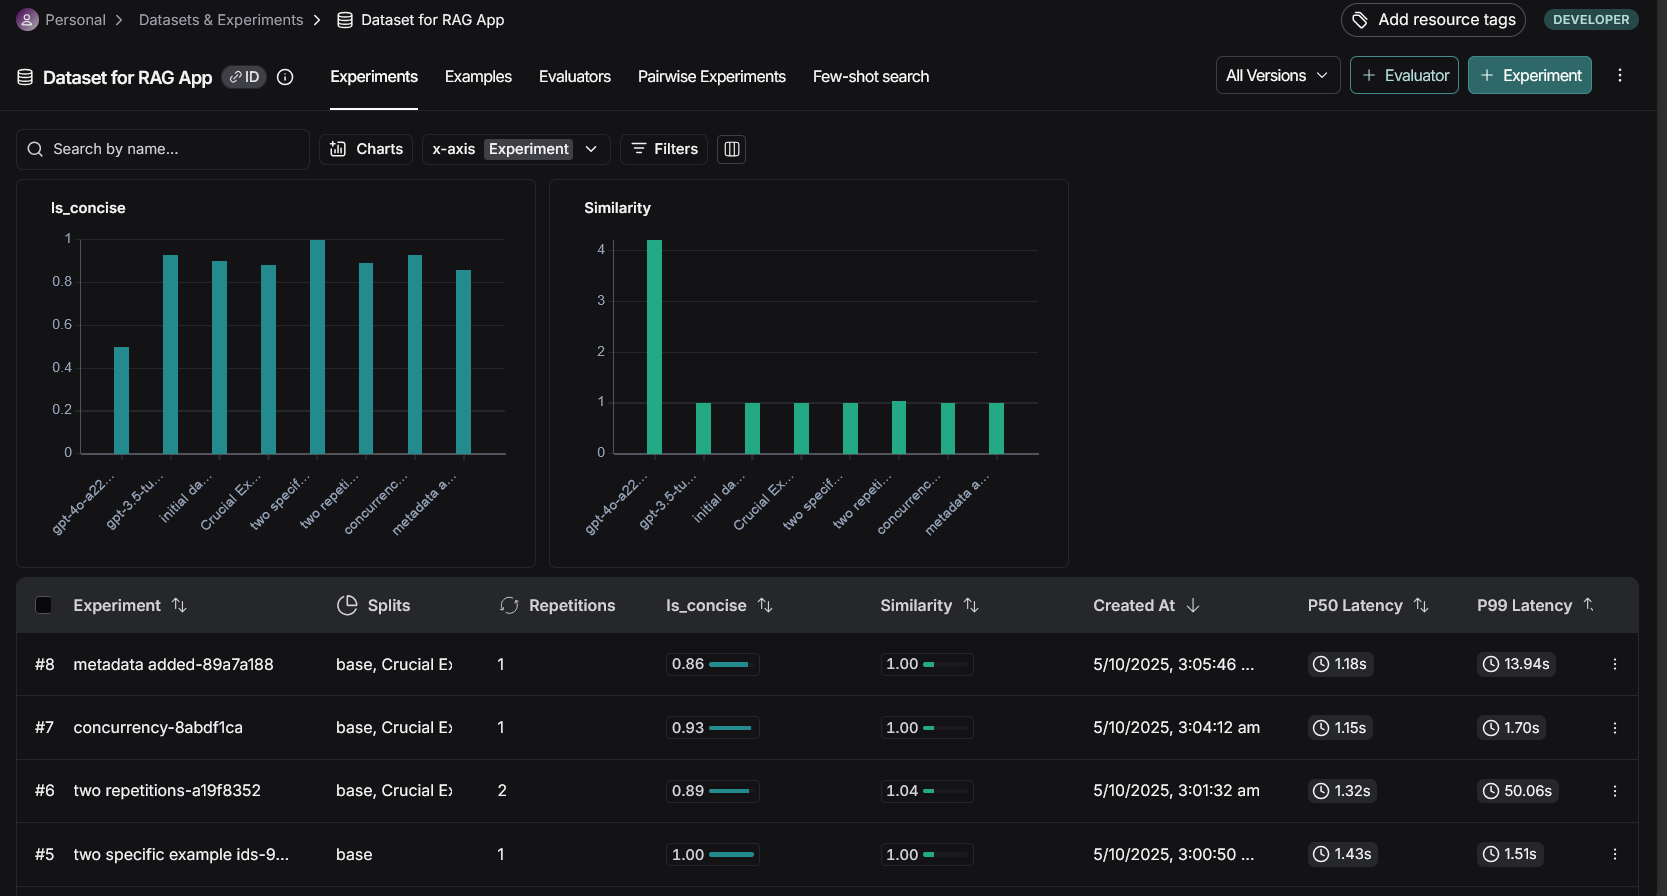Sort by Created At descending arrow
This screenshot has height=896, width=1667.
point(1193,605)
